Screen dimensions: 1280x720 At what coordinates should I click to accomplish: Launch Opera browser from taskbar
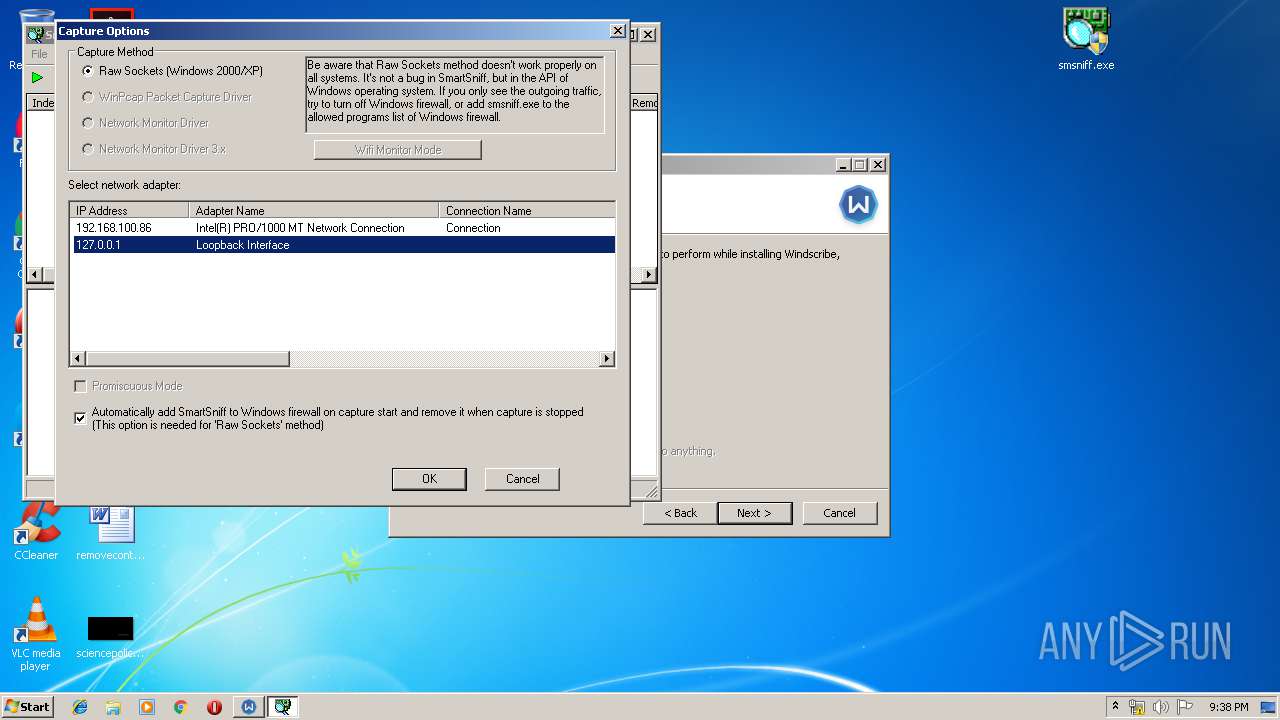pyautogui.click(x=214, y=707)
